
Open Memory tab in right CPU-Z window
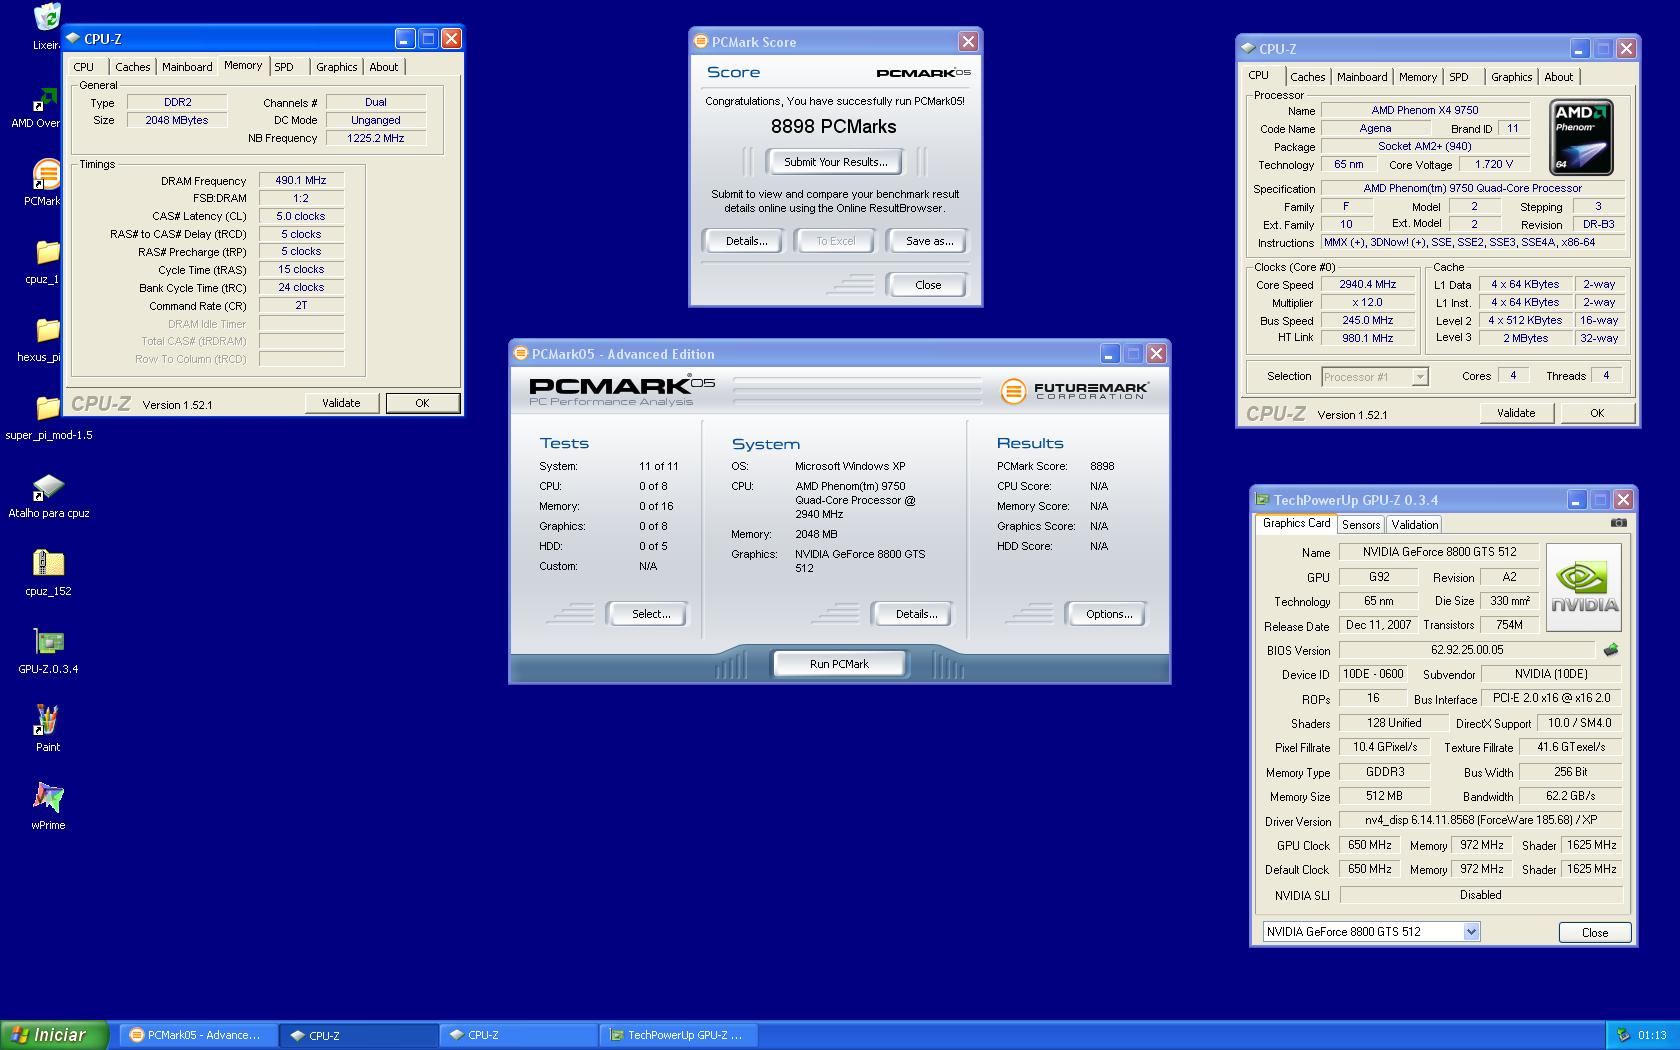pos(1418,77)
